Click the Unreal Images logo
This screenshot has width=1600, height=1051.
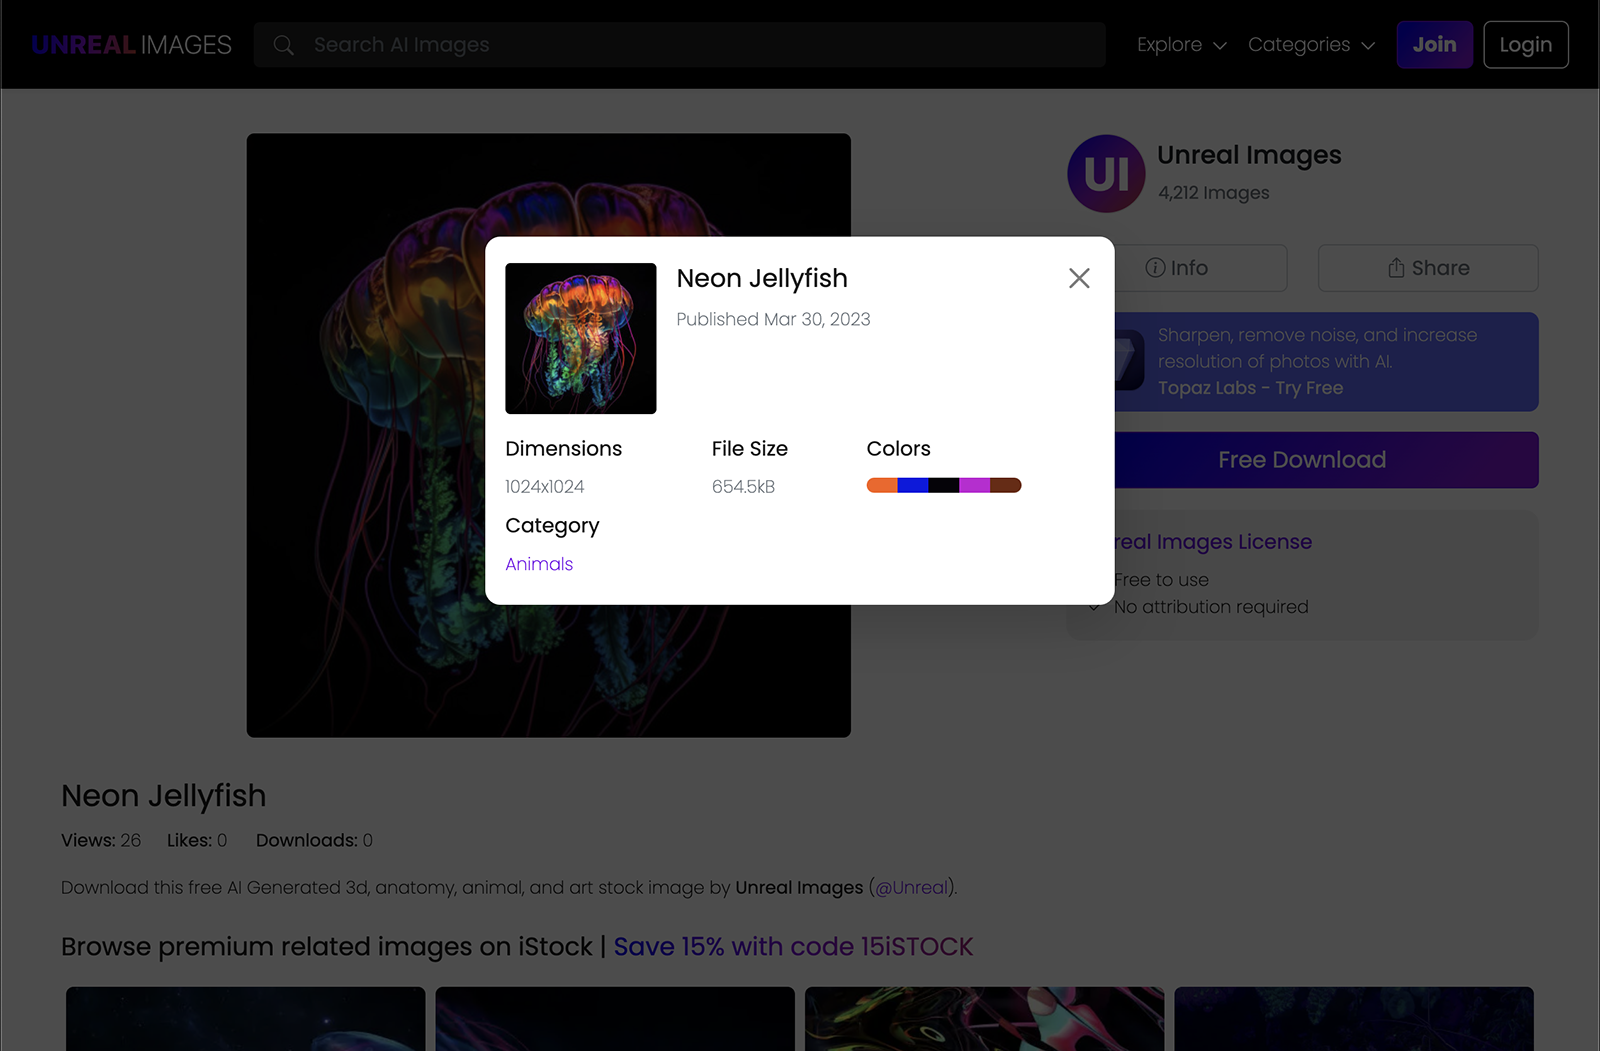point(131,45)
